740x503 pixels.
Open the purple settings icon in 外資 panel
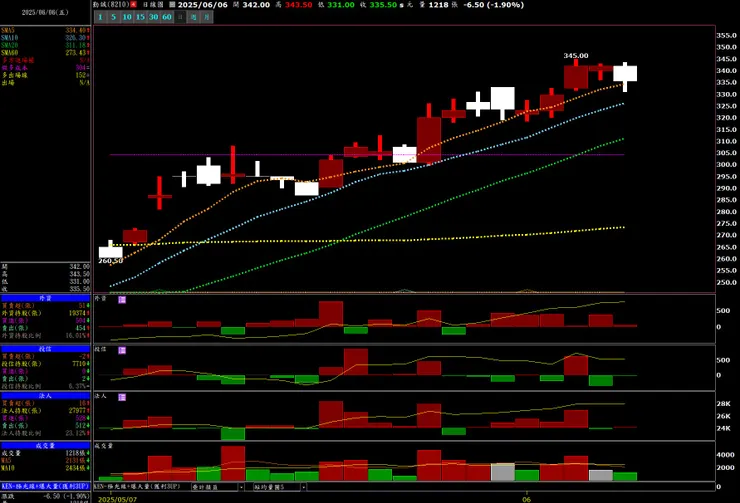click(x=122, y=300)
